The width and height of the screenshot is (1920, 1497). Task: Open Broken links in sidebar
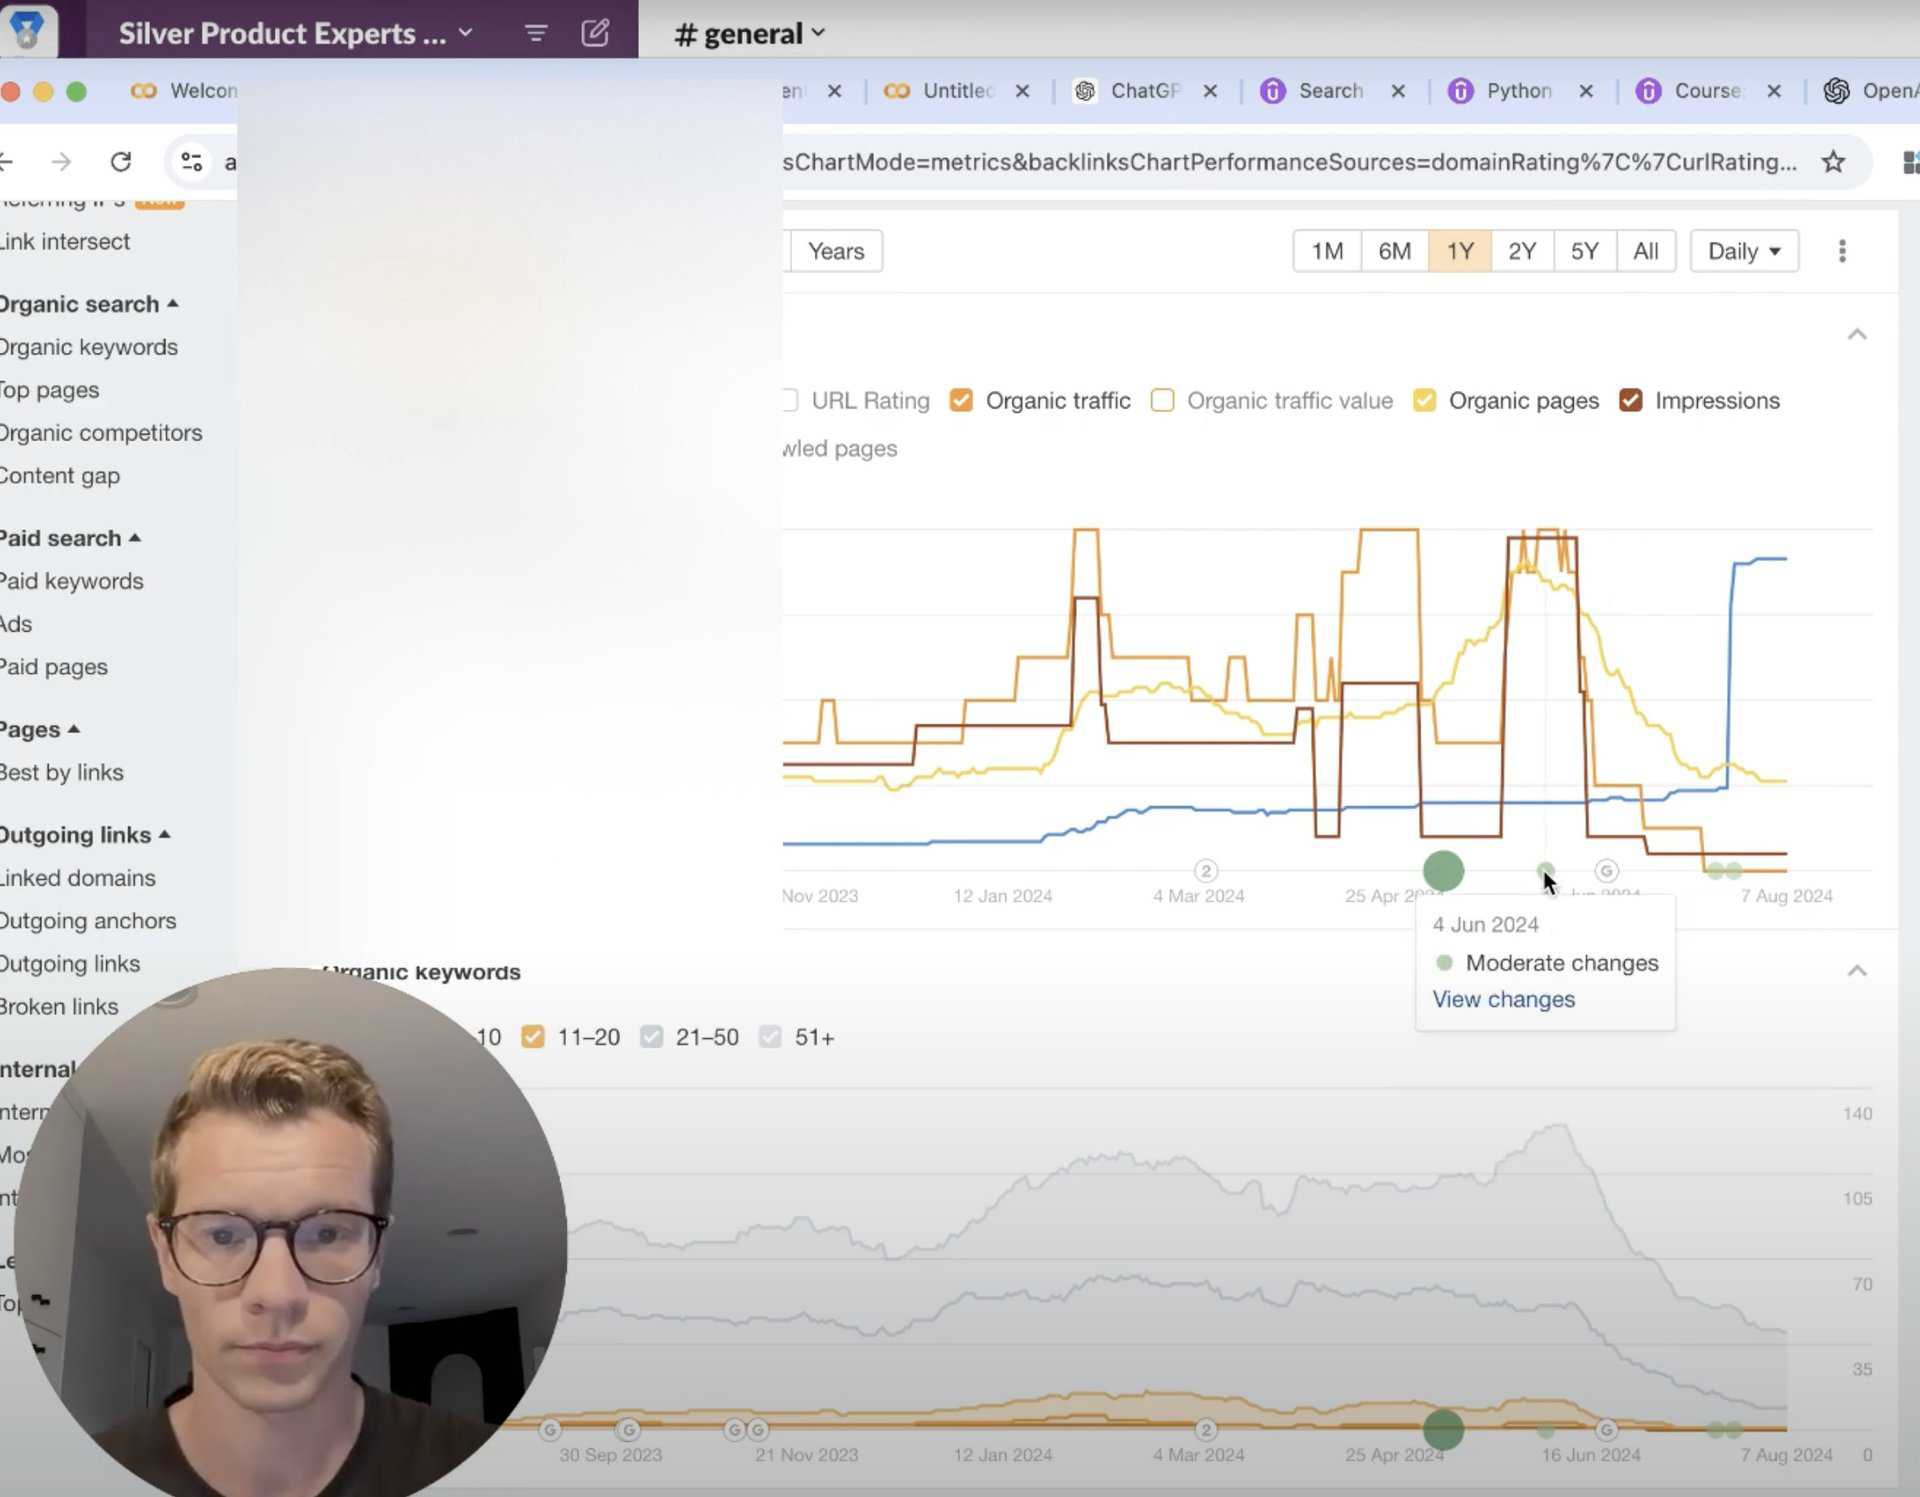pos(59,1007)
